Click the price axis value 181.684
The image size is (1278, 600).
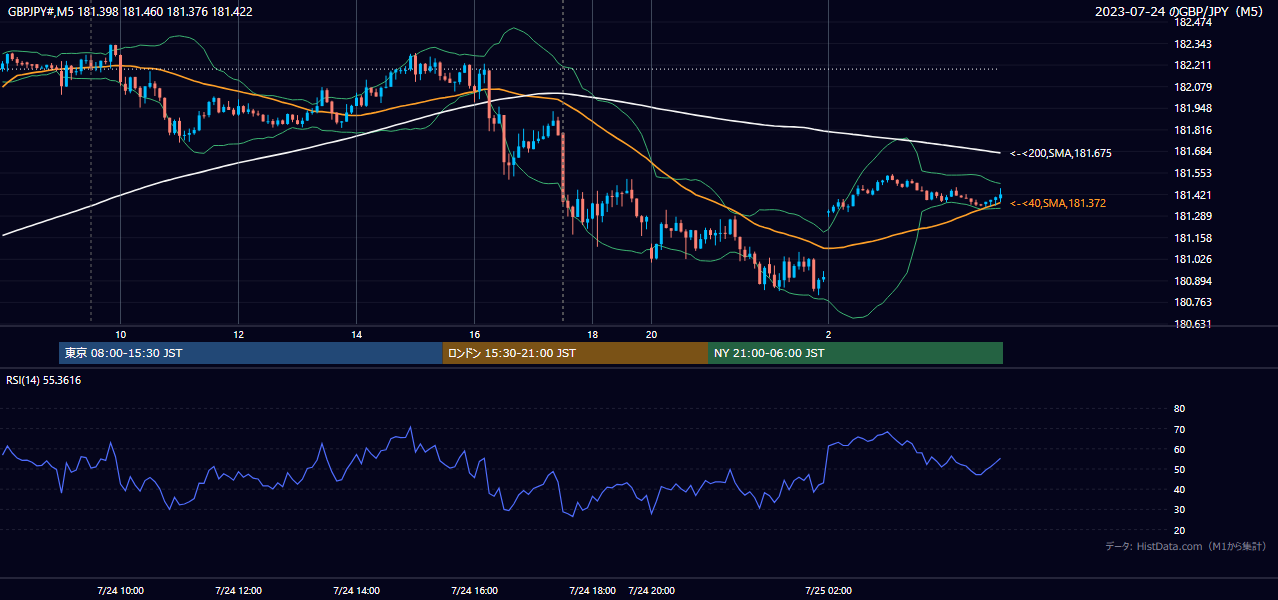coord(1192,151)
